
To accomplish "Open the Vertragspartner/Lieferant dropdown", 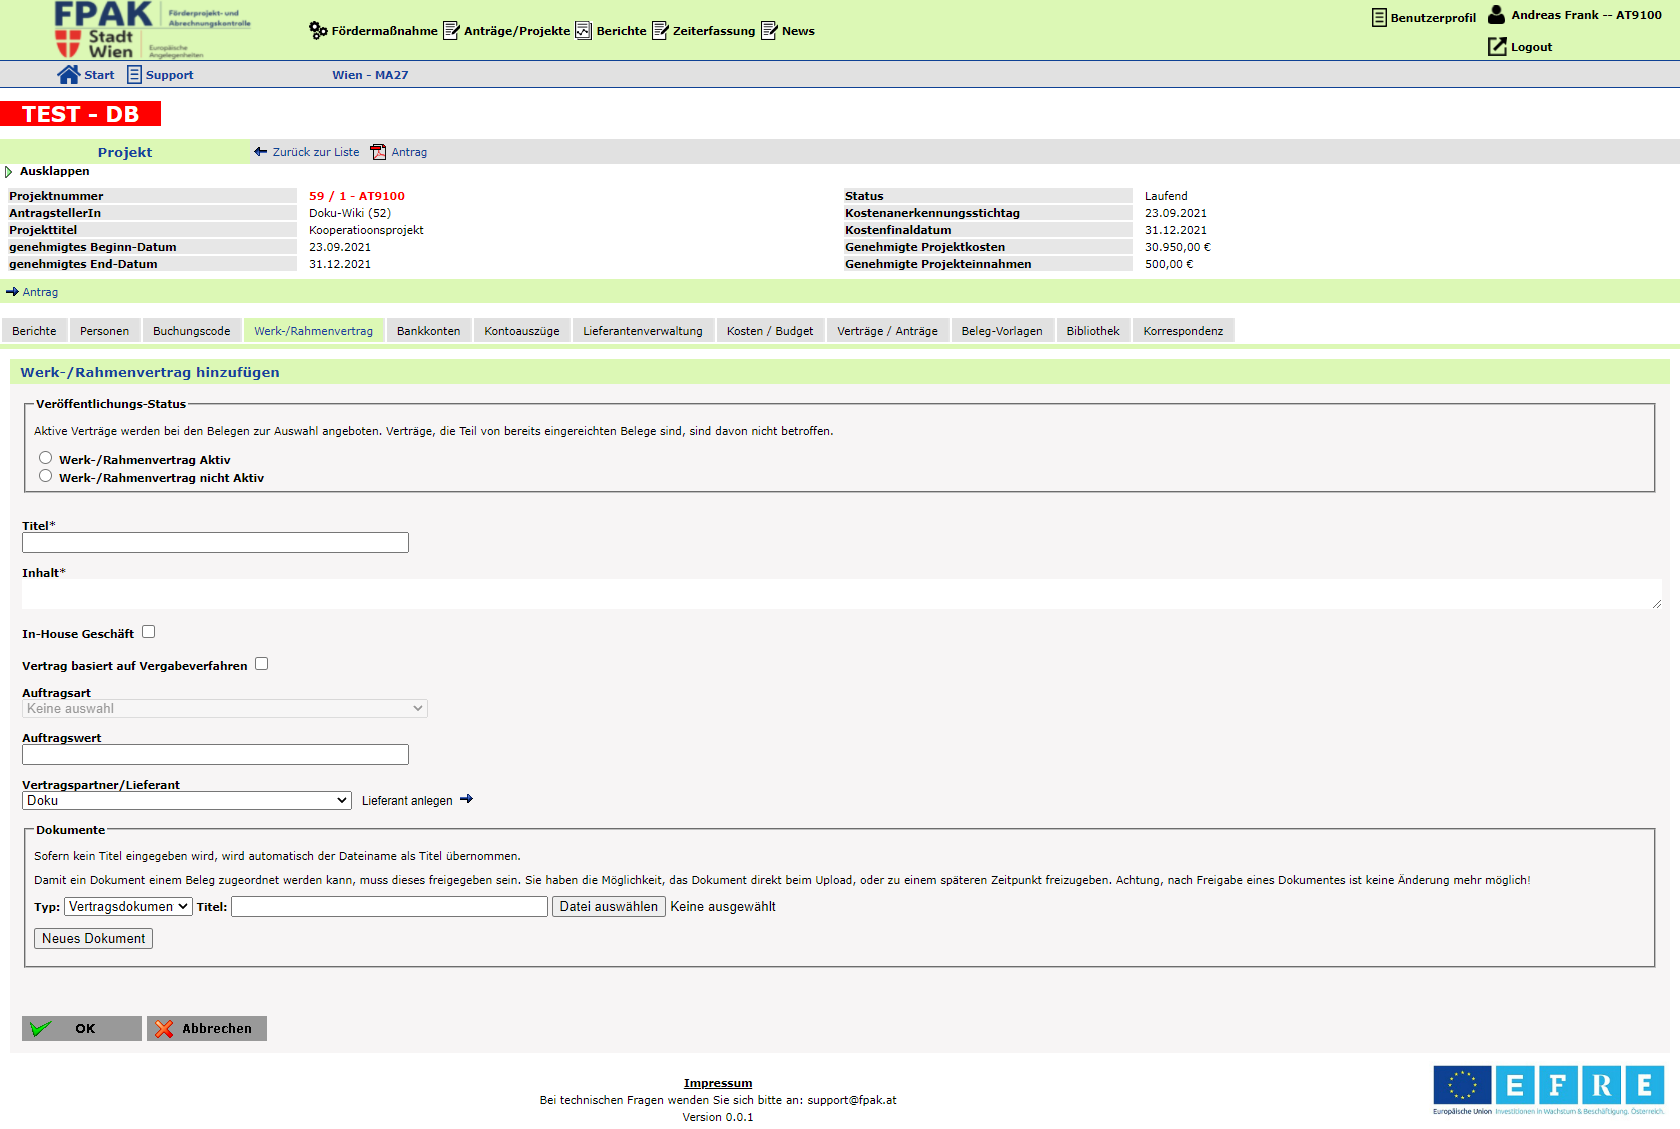I will click(x=187, y=800).
